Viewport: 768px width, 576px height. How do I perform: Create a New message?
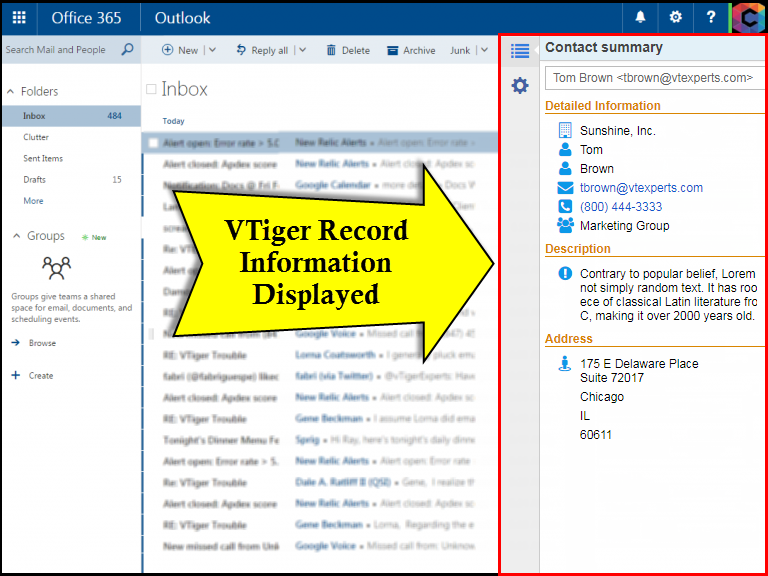(x=180, y=50)
